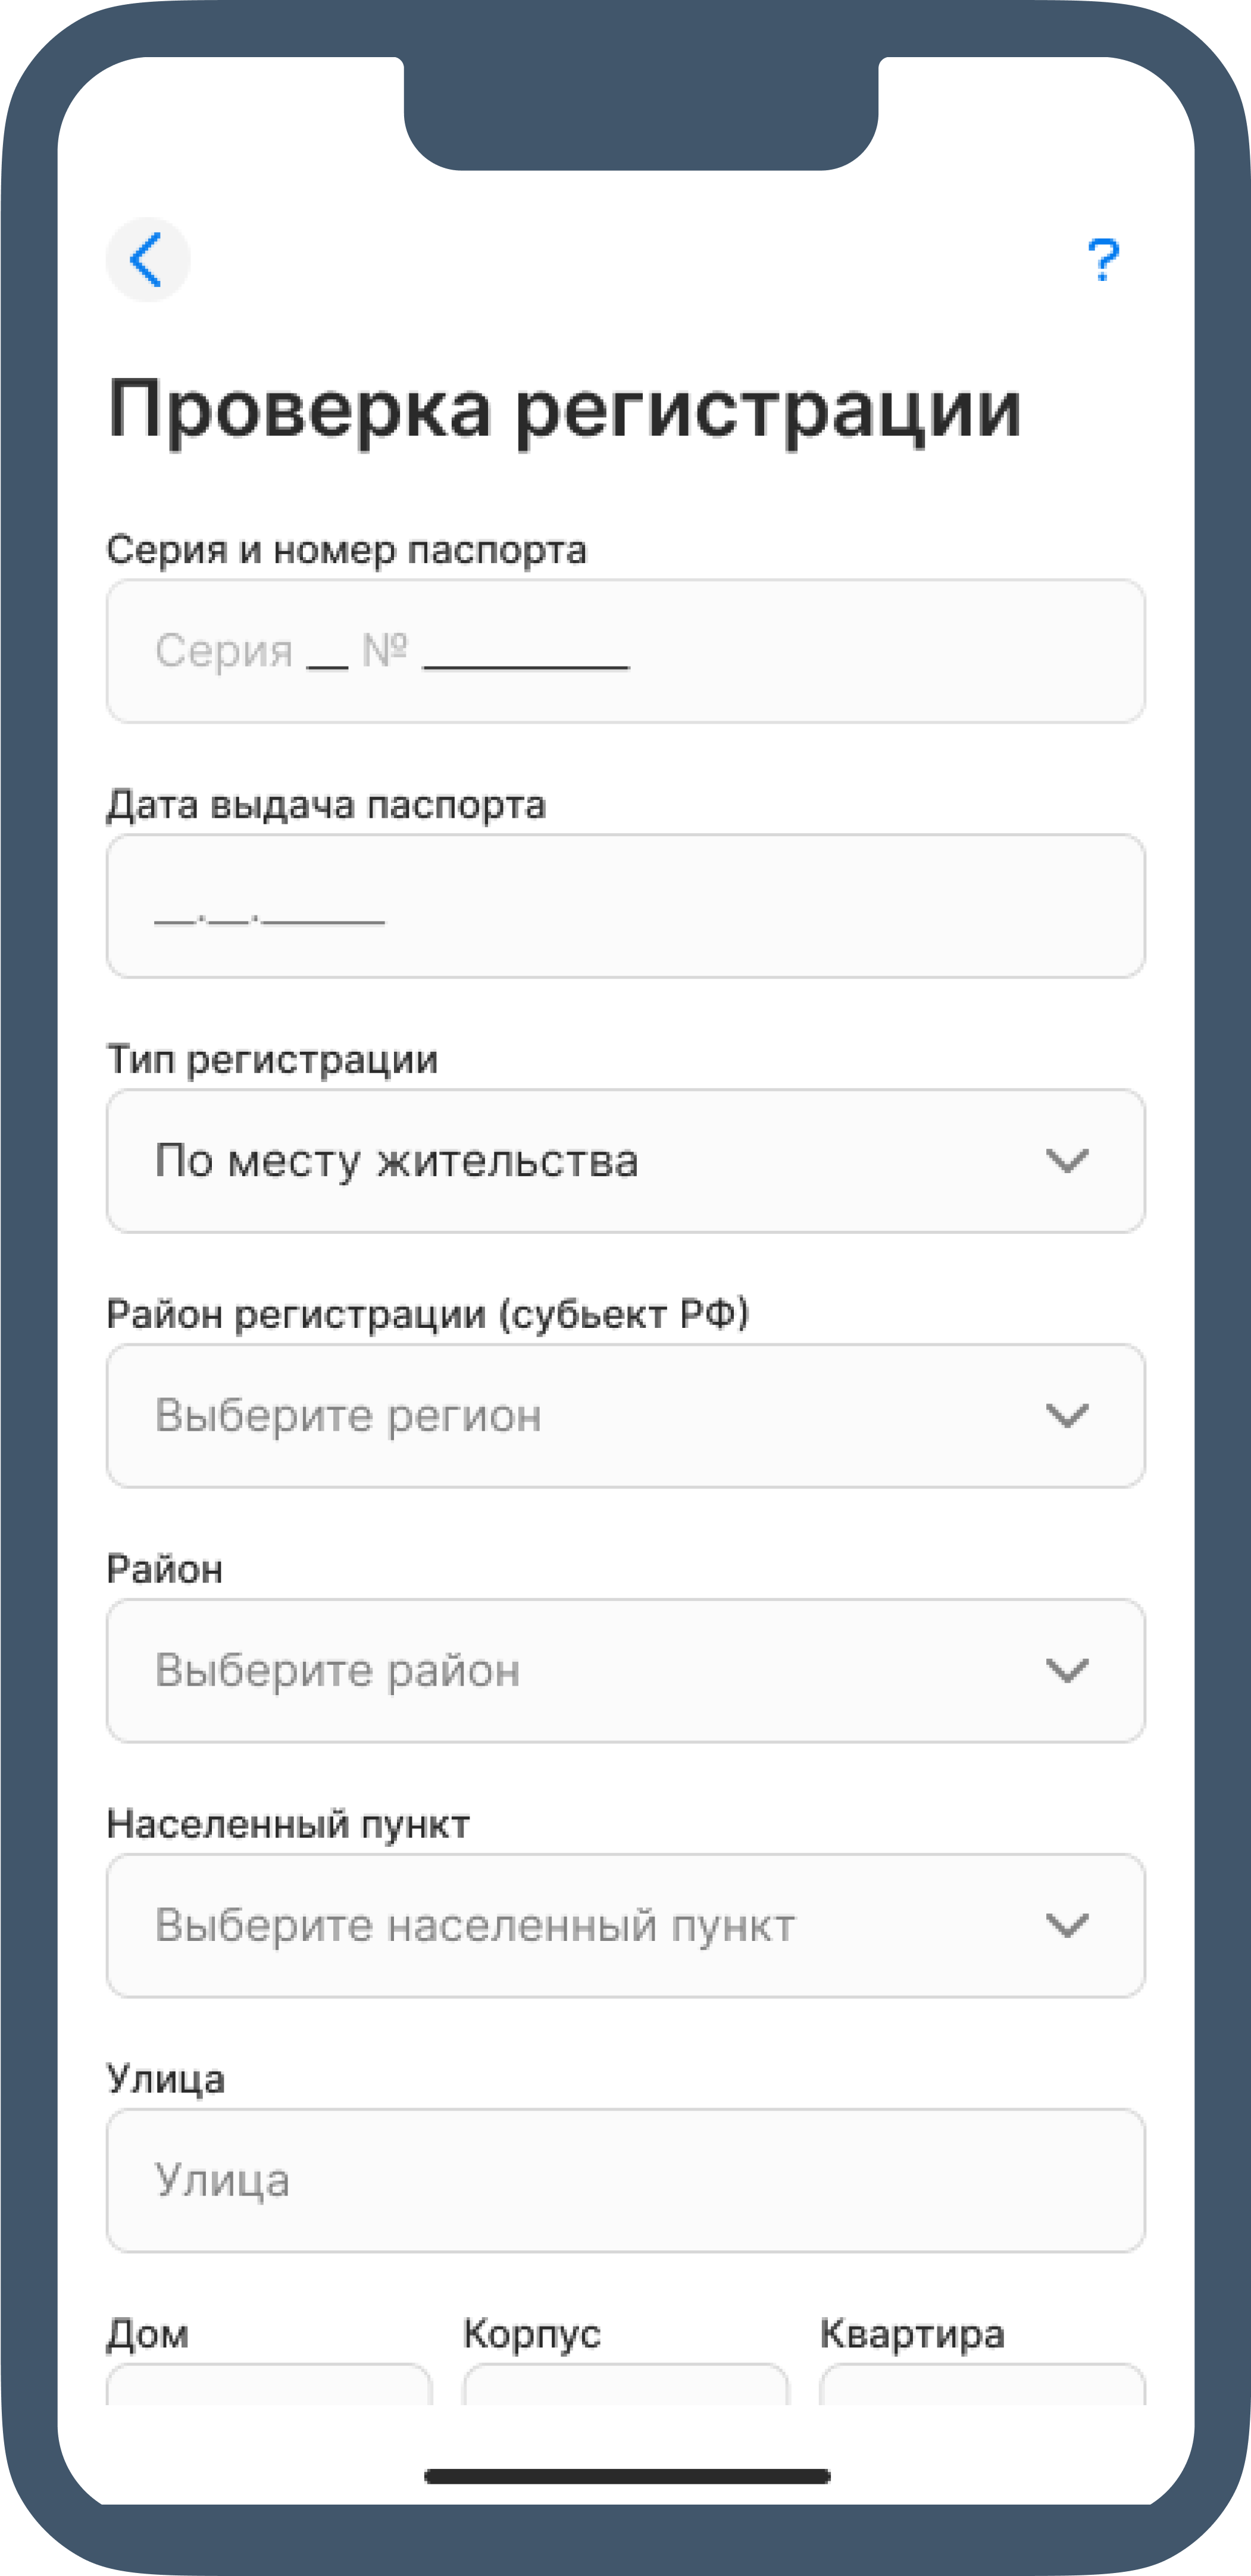Go back using the blue arrow icon
The width and height of the screenshot is (1251, 2576).
[148, 259]
